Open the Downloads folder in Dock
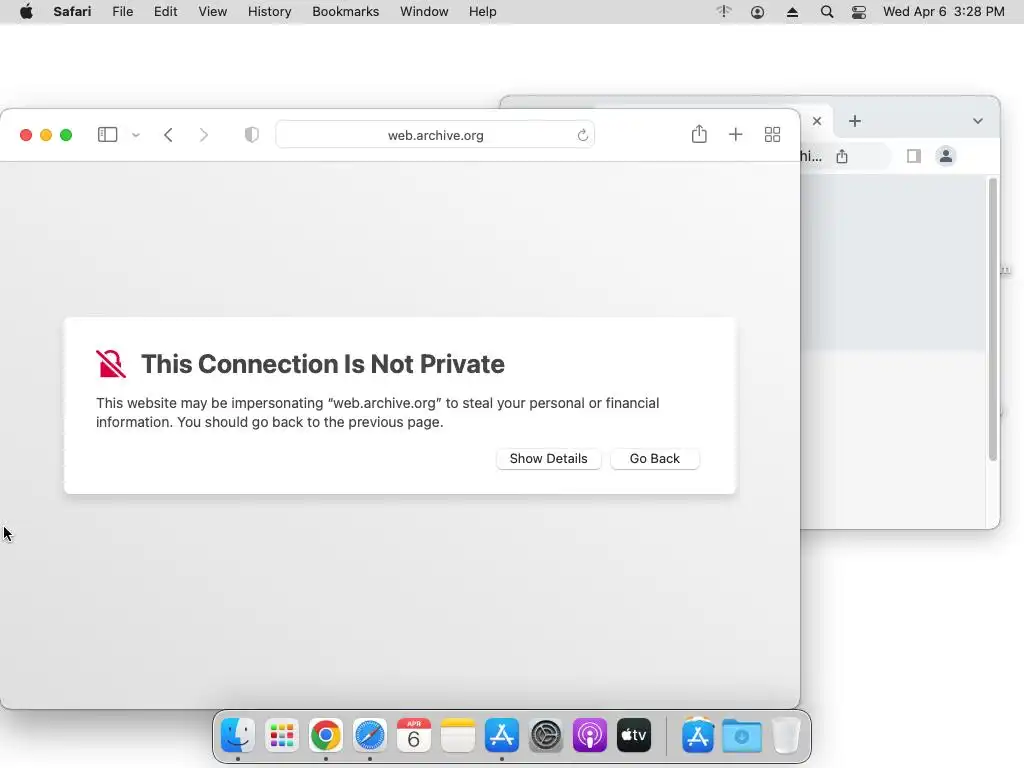 tap(742, 735)
